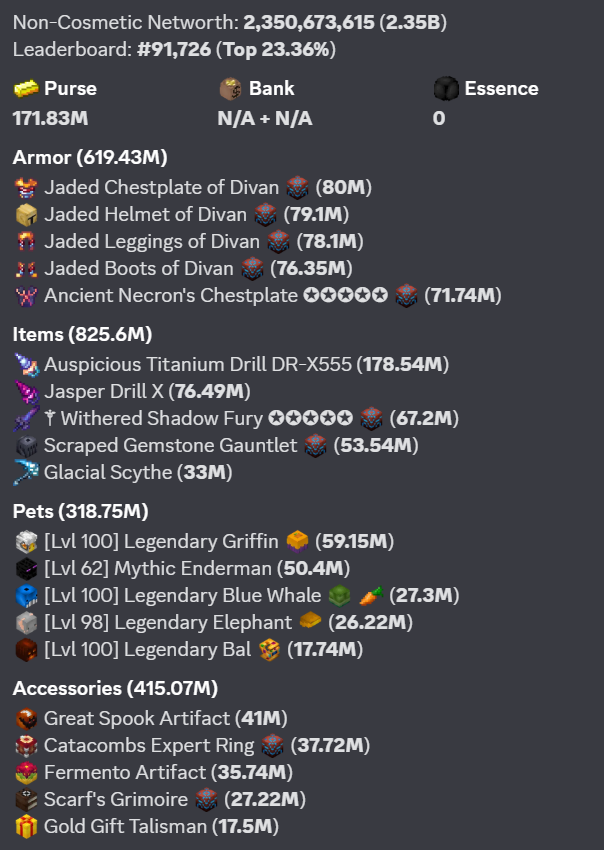Viewport: 604px width, 850px height.
Task: Click the Legendary Griffin pet icon
Action: coord(26,542)
